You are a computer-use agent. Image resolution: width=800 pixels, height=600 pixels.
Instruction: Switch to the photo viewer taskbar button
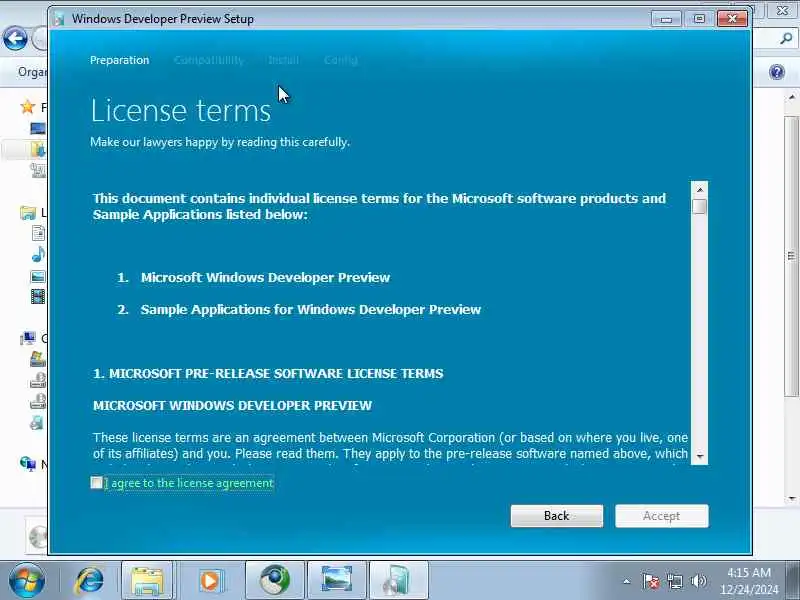[336, 581]
